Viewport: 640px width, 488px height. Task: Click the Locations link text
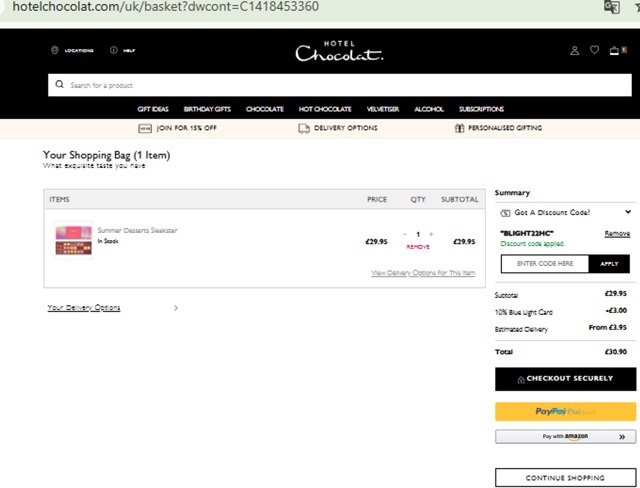coord(79,51)
